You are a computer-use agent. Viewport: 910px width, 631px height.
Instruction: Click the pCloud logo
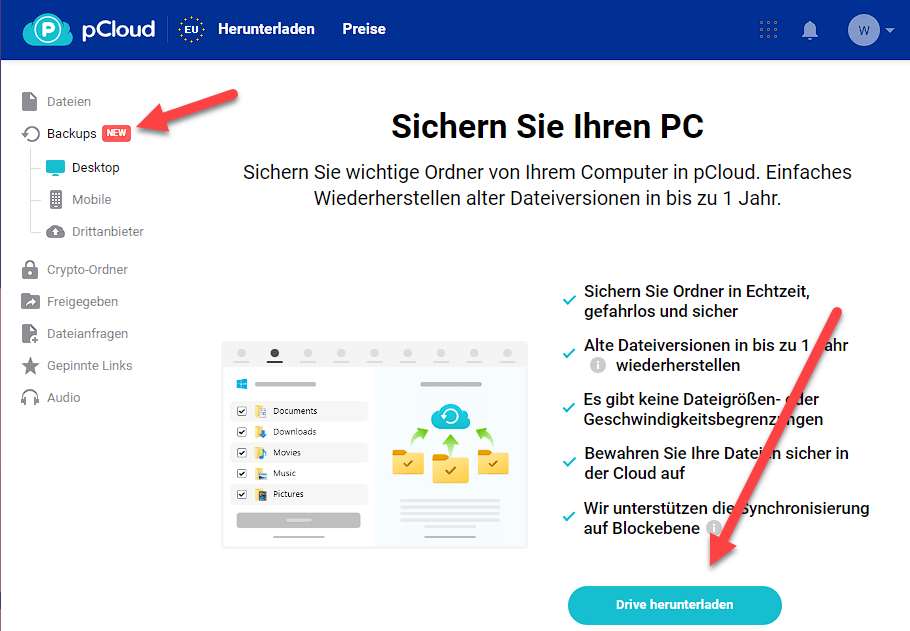tap(89, 29)
